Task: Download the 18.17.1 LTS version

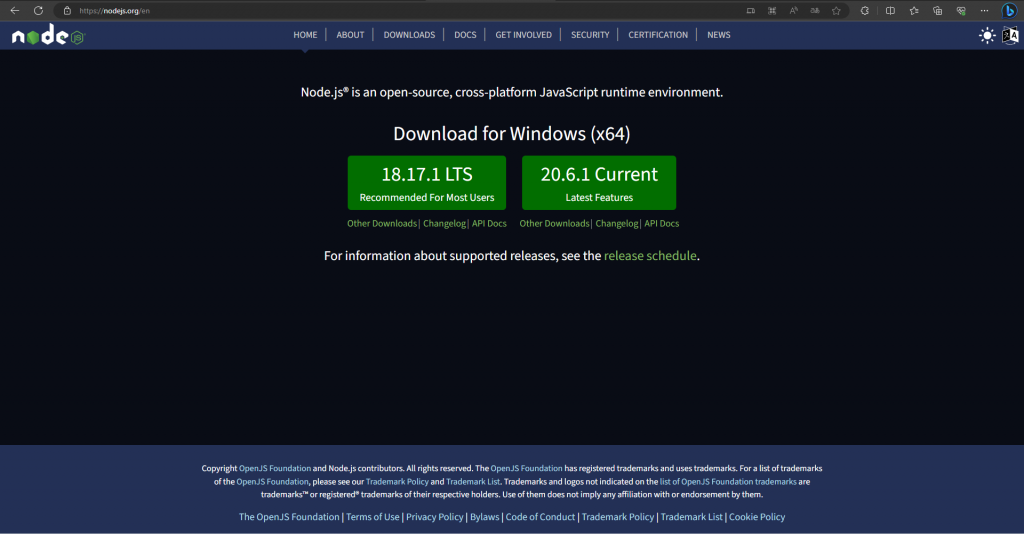Action: coord(426,183)
